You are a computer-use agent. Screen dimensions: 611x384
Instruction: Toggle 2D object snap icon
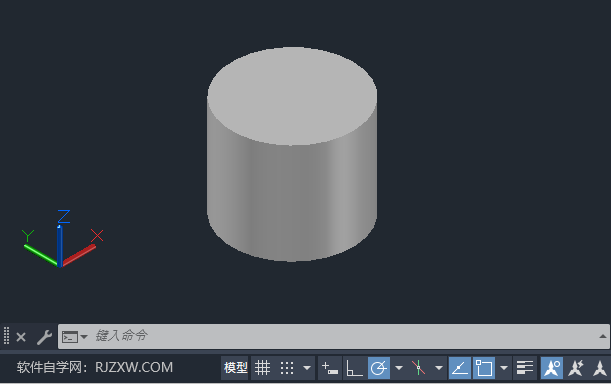pyautogui.click(x=484, y=368)
